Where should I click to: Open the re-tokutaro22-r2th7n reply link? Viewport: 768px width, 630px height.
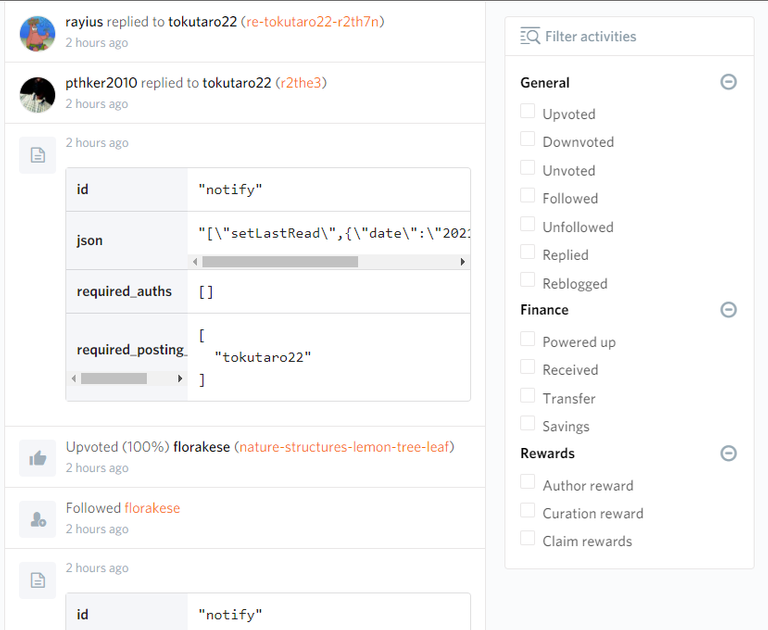tap(314, 21)
